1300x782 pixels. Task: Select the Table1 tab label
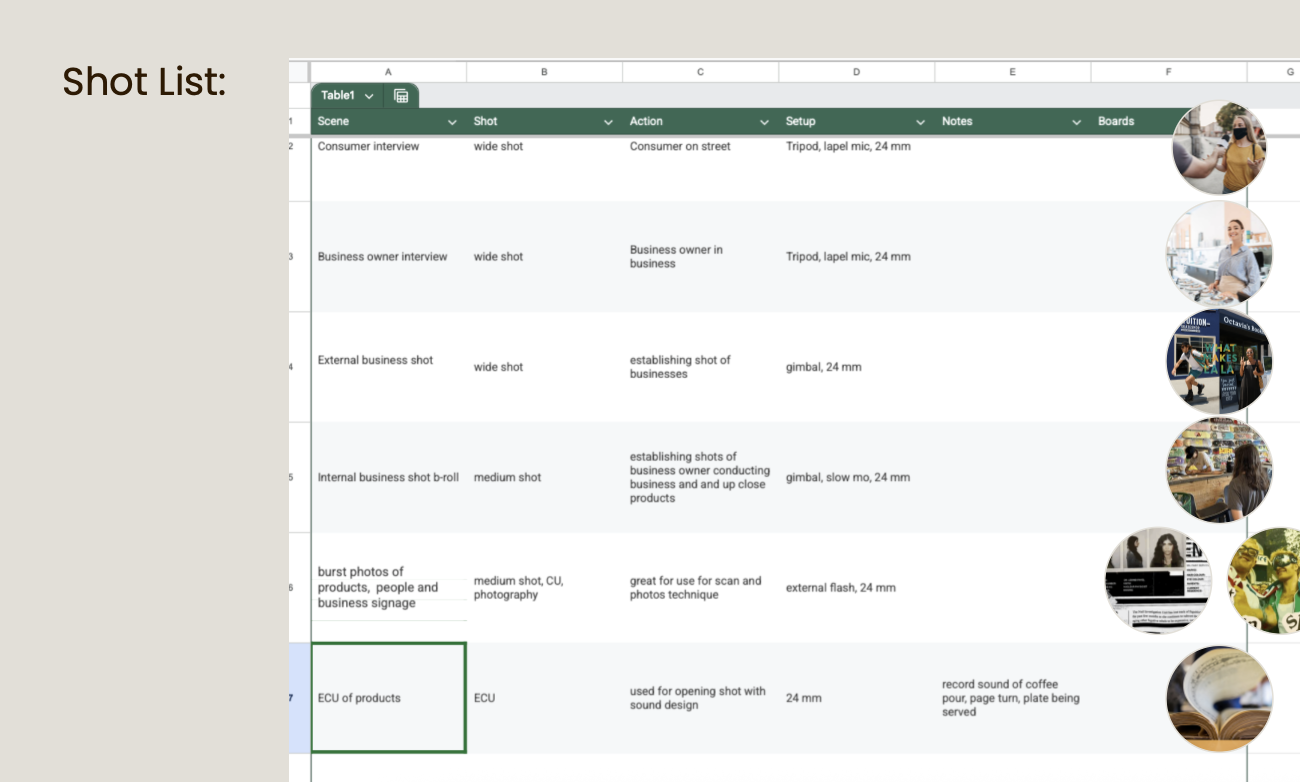(338, 96)
